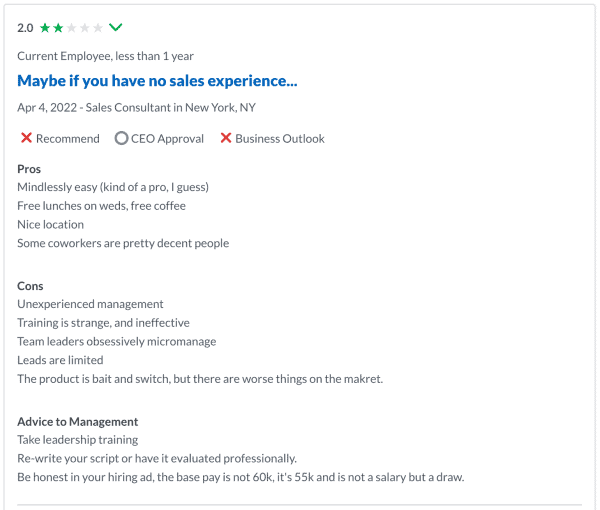600x510 pixels.
Task: Expand the rating breakdown with the green chevron
Action: (x=116, y=27)
